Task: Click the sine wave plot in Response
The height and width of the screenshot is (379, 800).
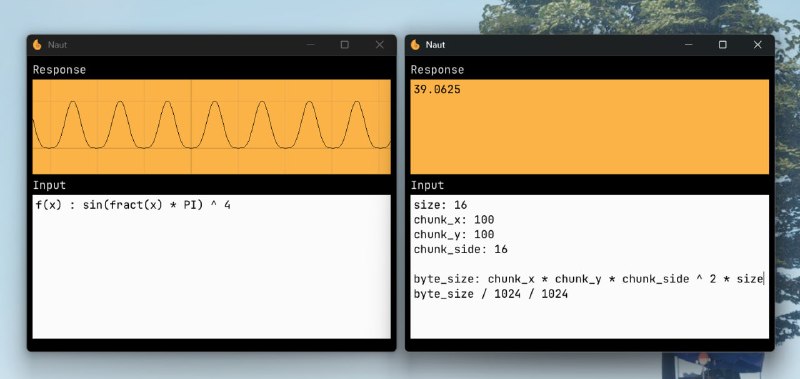Action: tap(211, 127)
